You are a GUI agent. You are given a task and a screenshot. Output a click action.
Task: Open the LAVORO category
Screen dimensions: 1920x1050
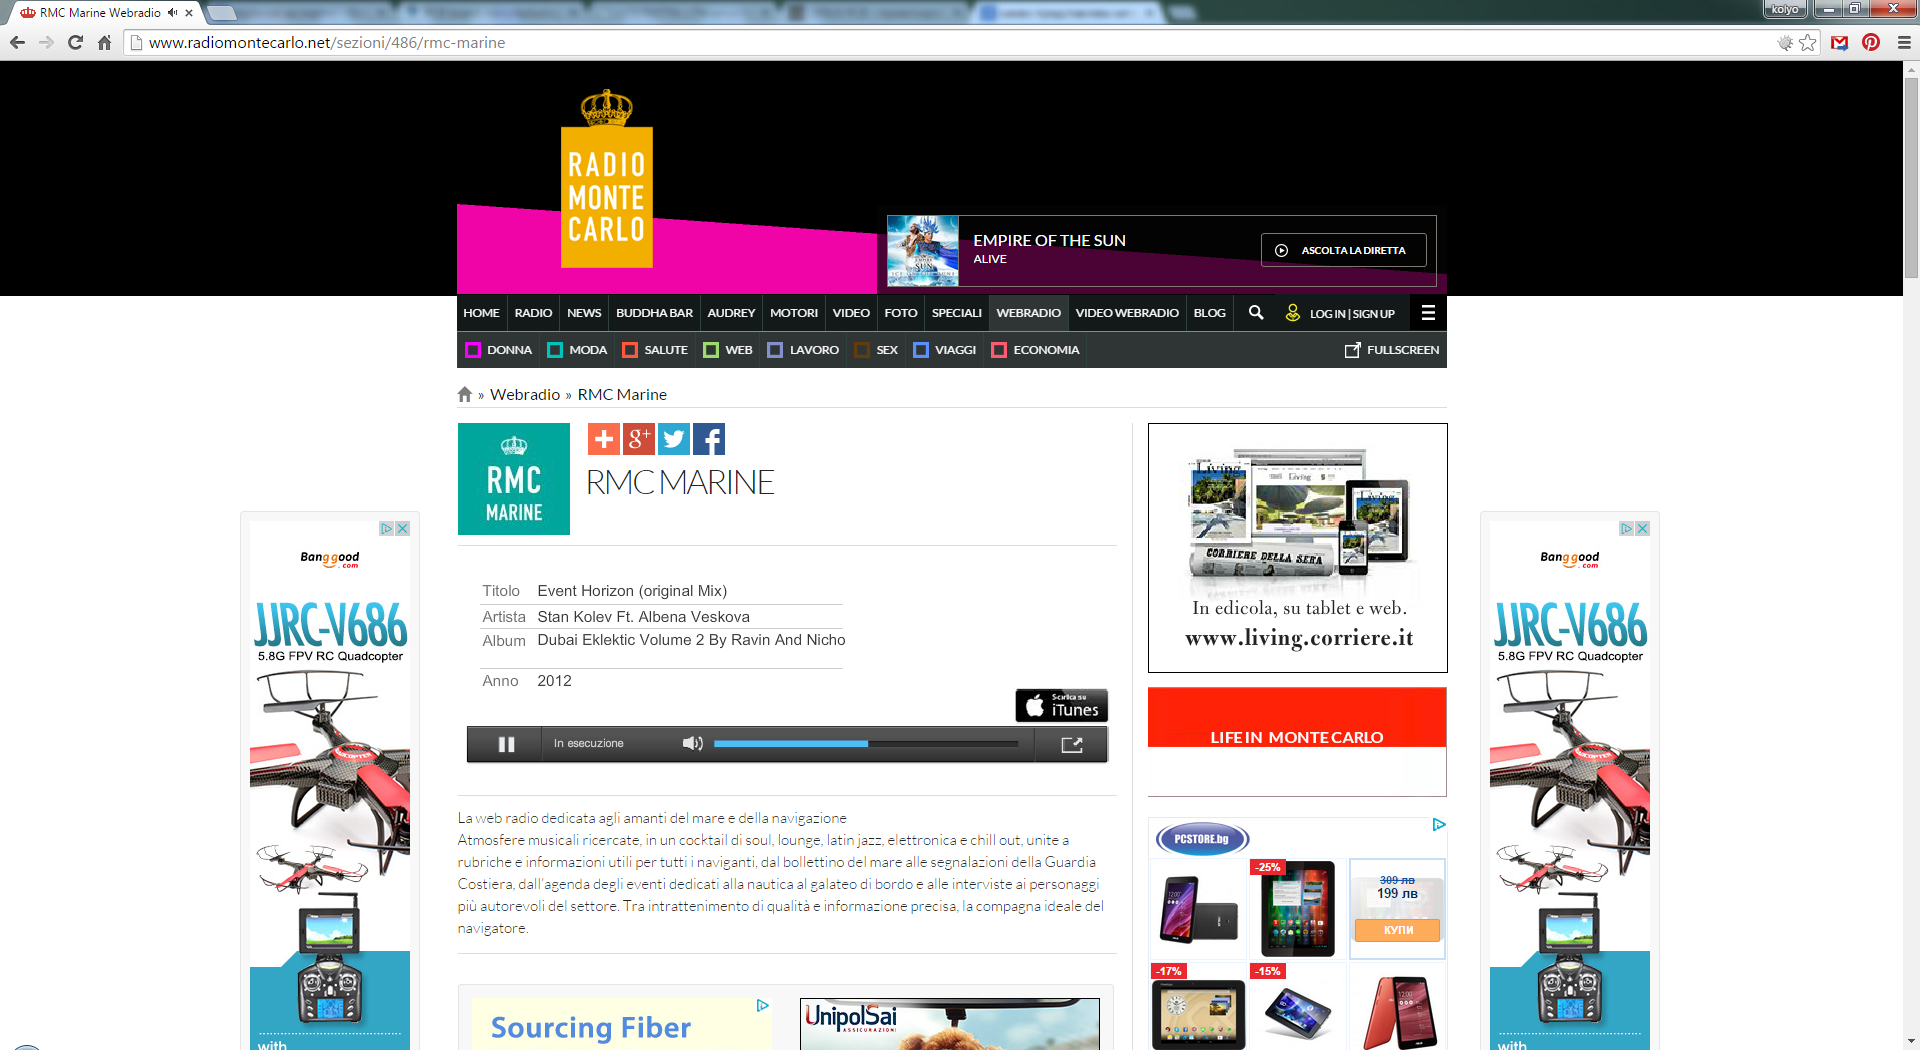[803, 350]
